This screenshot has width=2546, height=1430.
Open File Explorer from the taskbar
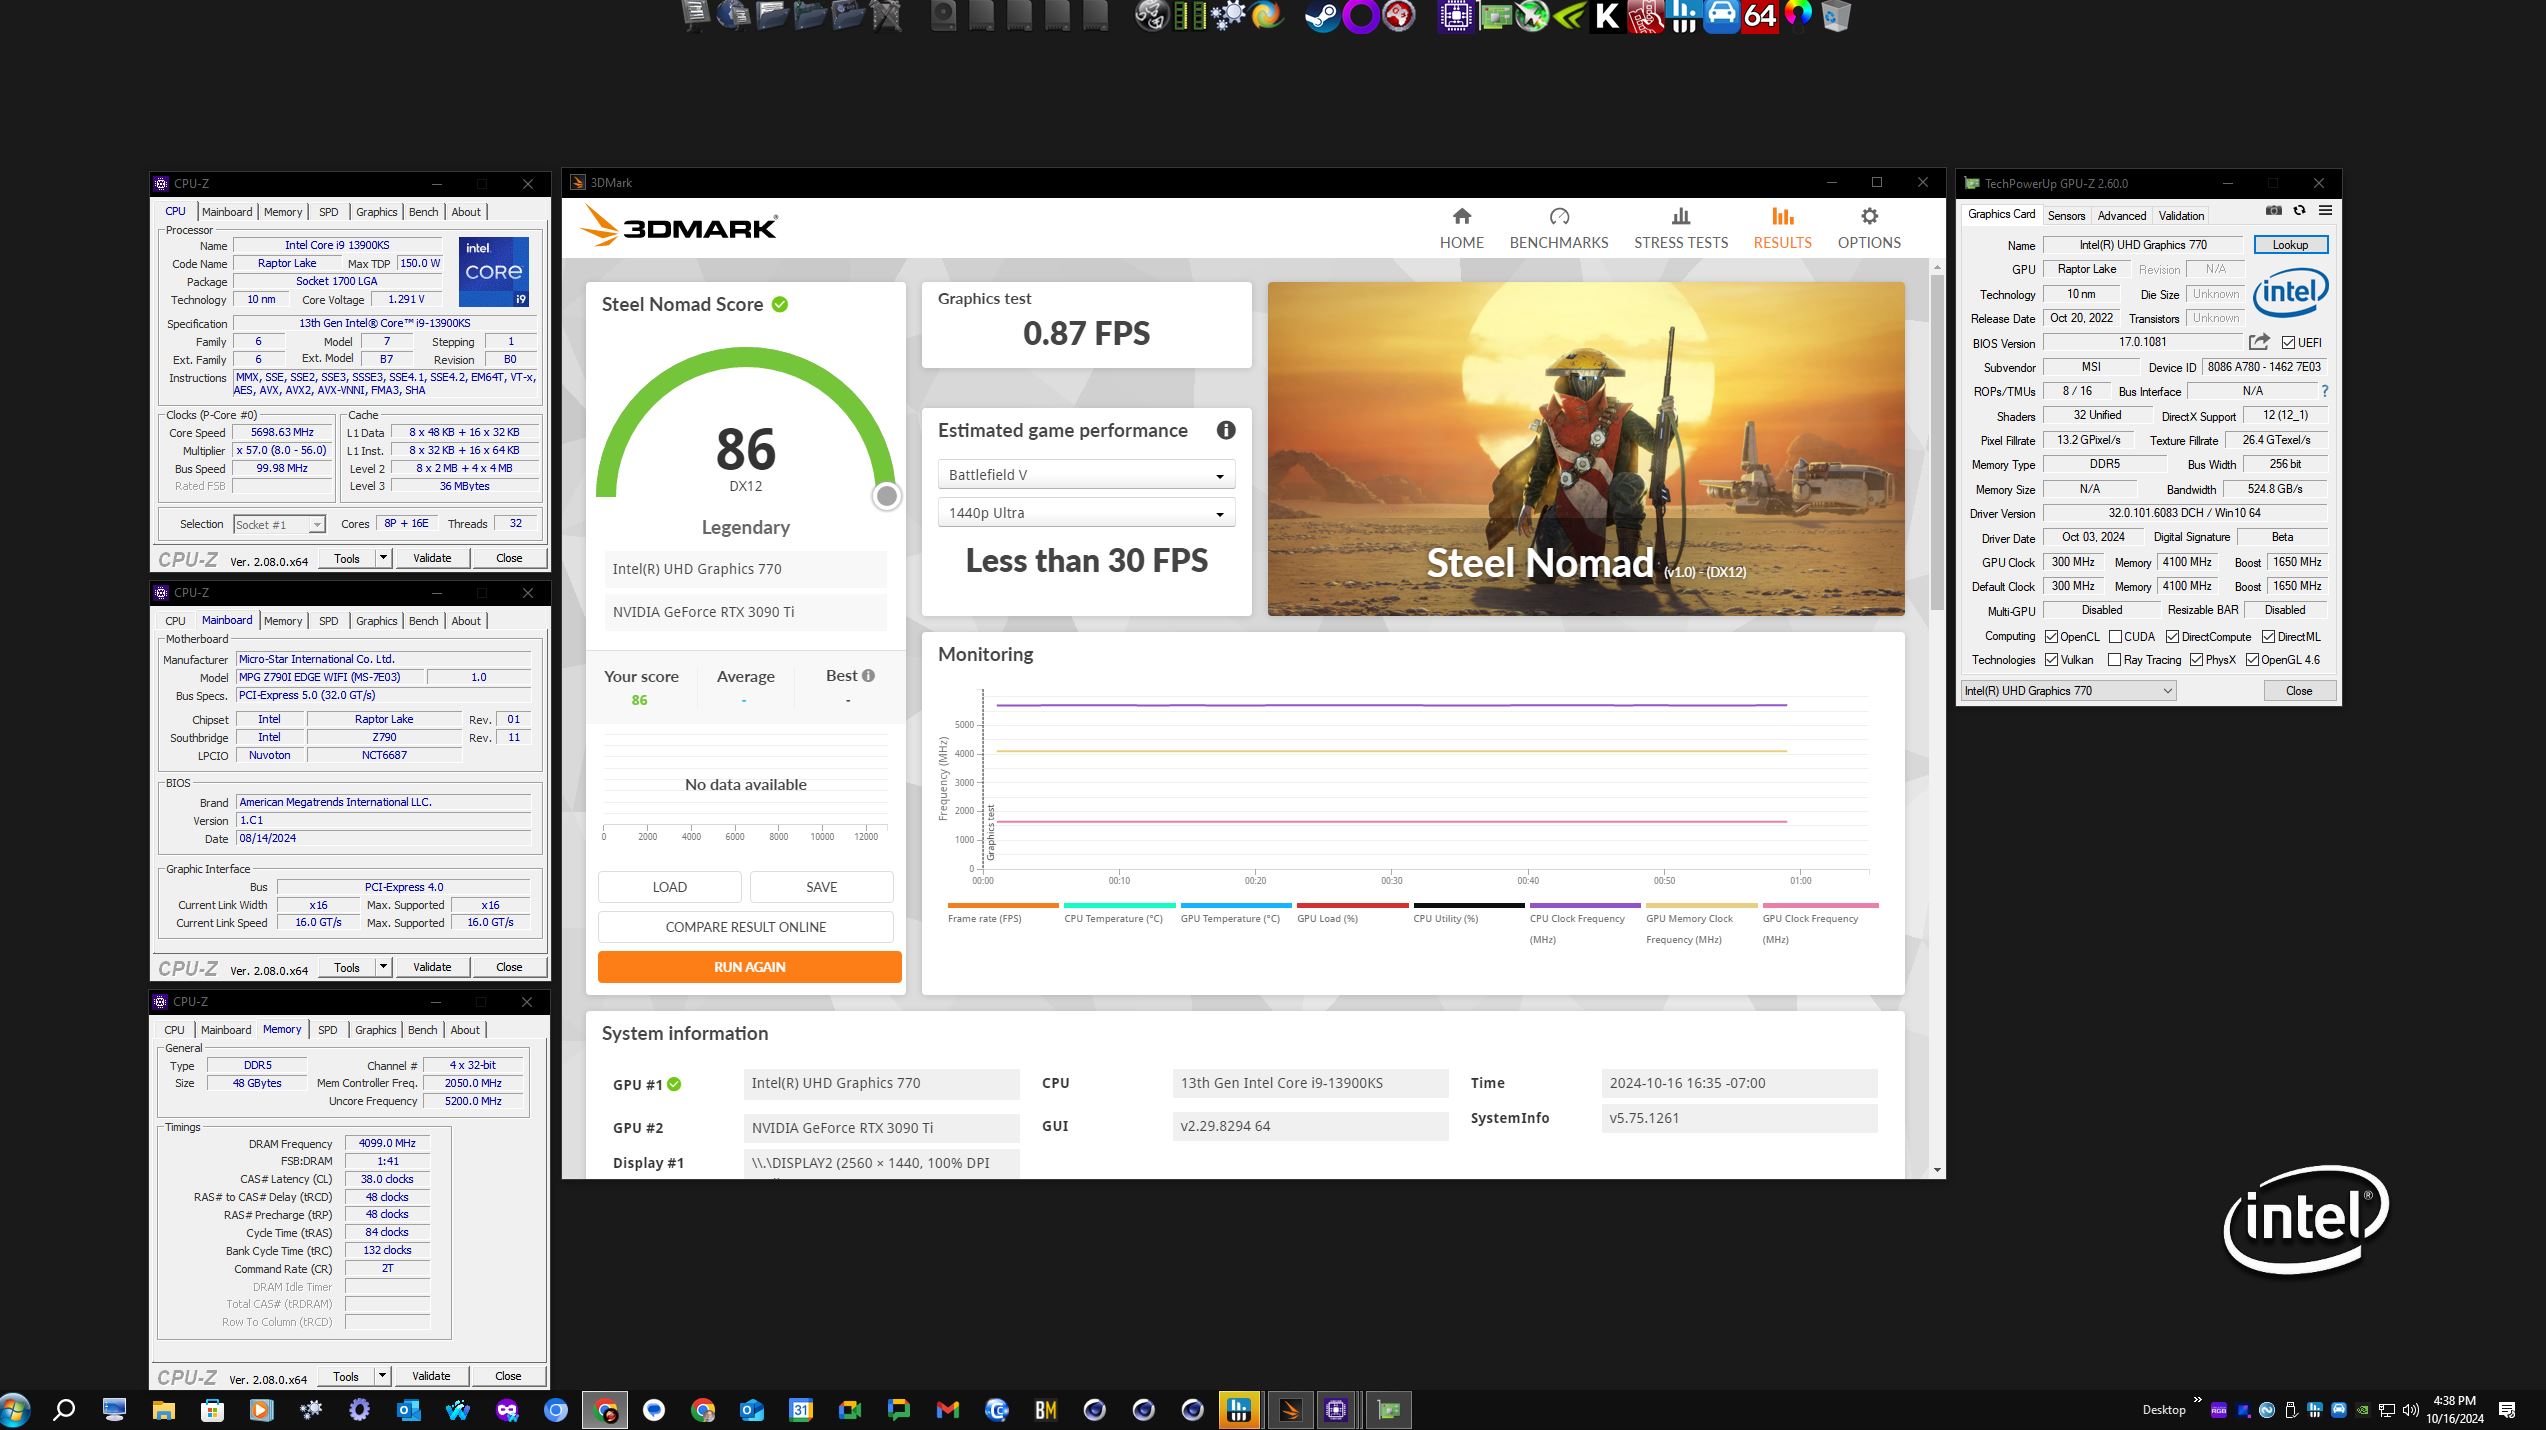[x=163, y=1410]
